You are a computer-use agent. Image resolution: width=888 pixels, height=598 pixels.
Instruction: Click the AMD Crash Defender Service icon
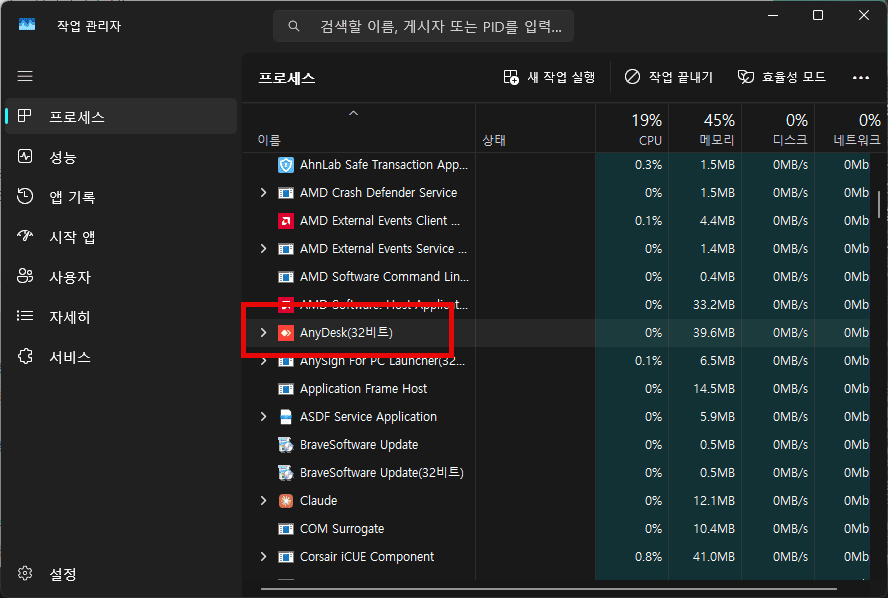[x=286, y=193]
